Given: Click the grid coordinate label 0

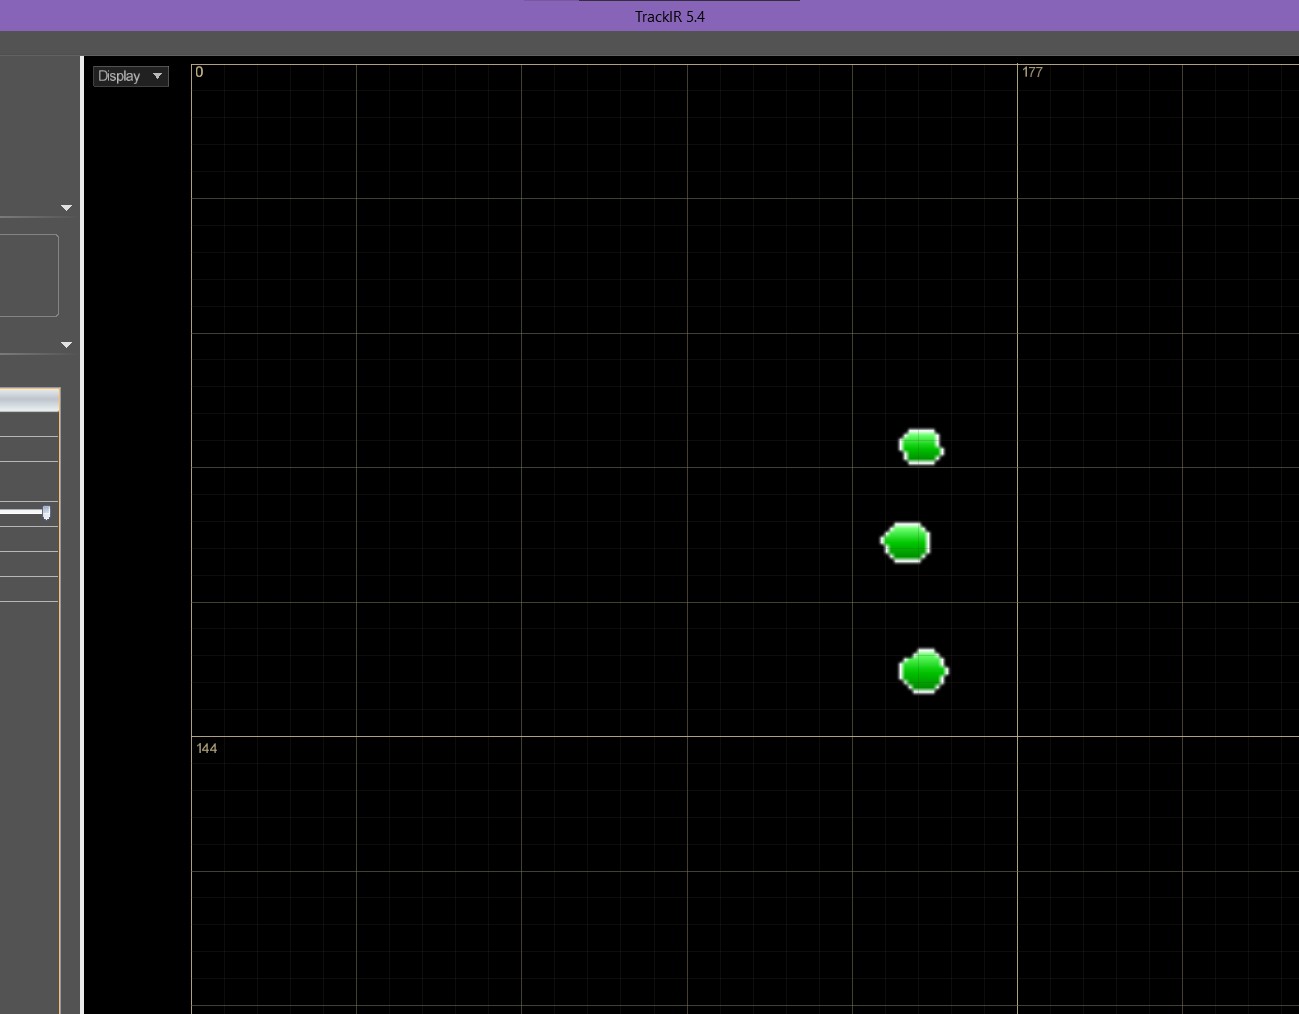Looking at the screenshot, I should (x=199, y=72).
